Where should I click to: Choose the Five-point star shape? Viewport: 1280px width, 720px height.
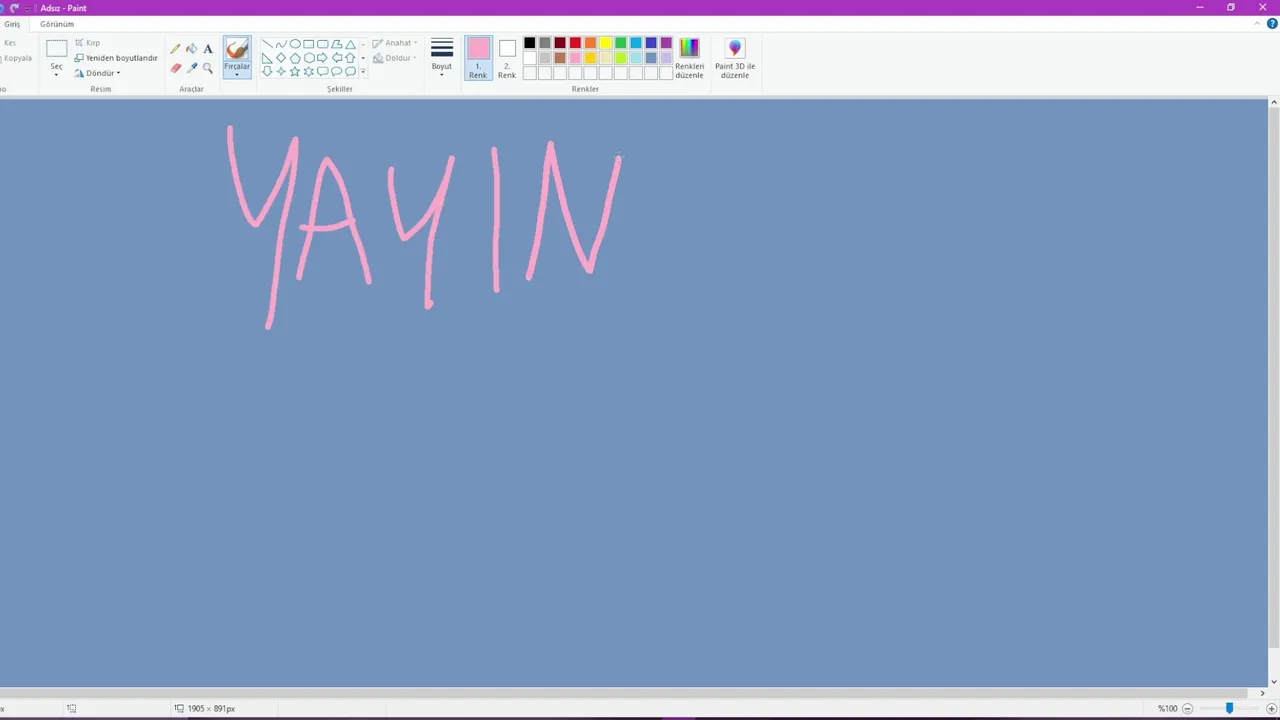[295, 71]
